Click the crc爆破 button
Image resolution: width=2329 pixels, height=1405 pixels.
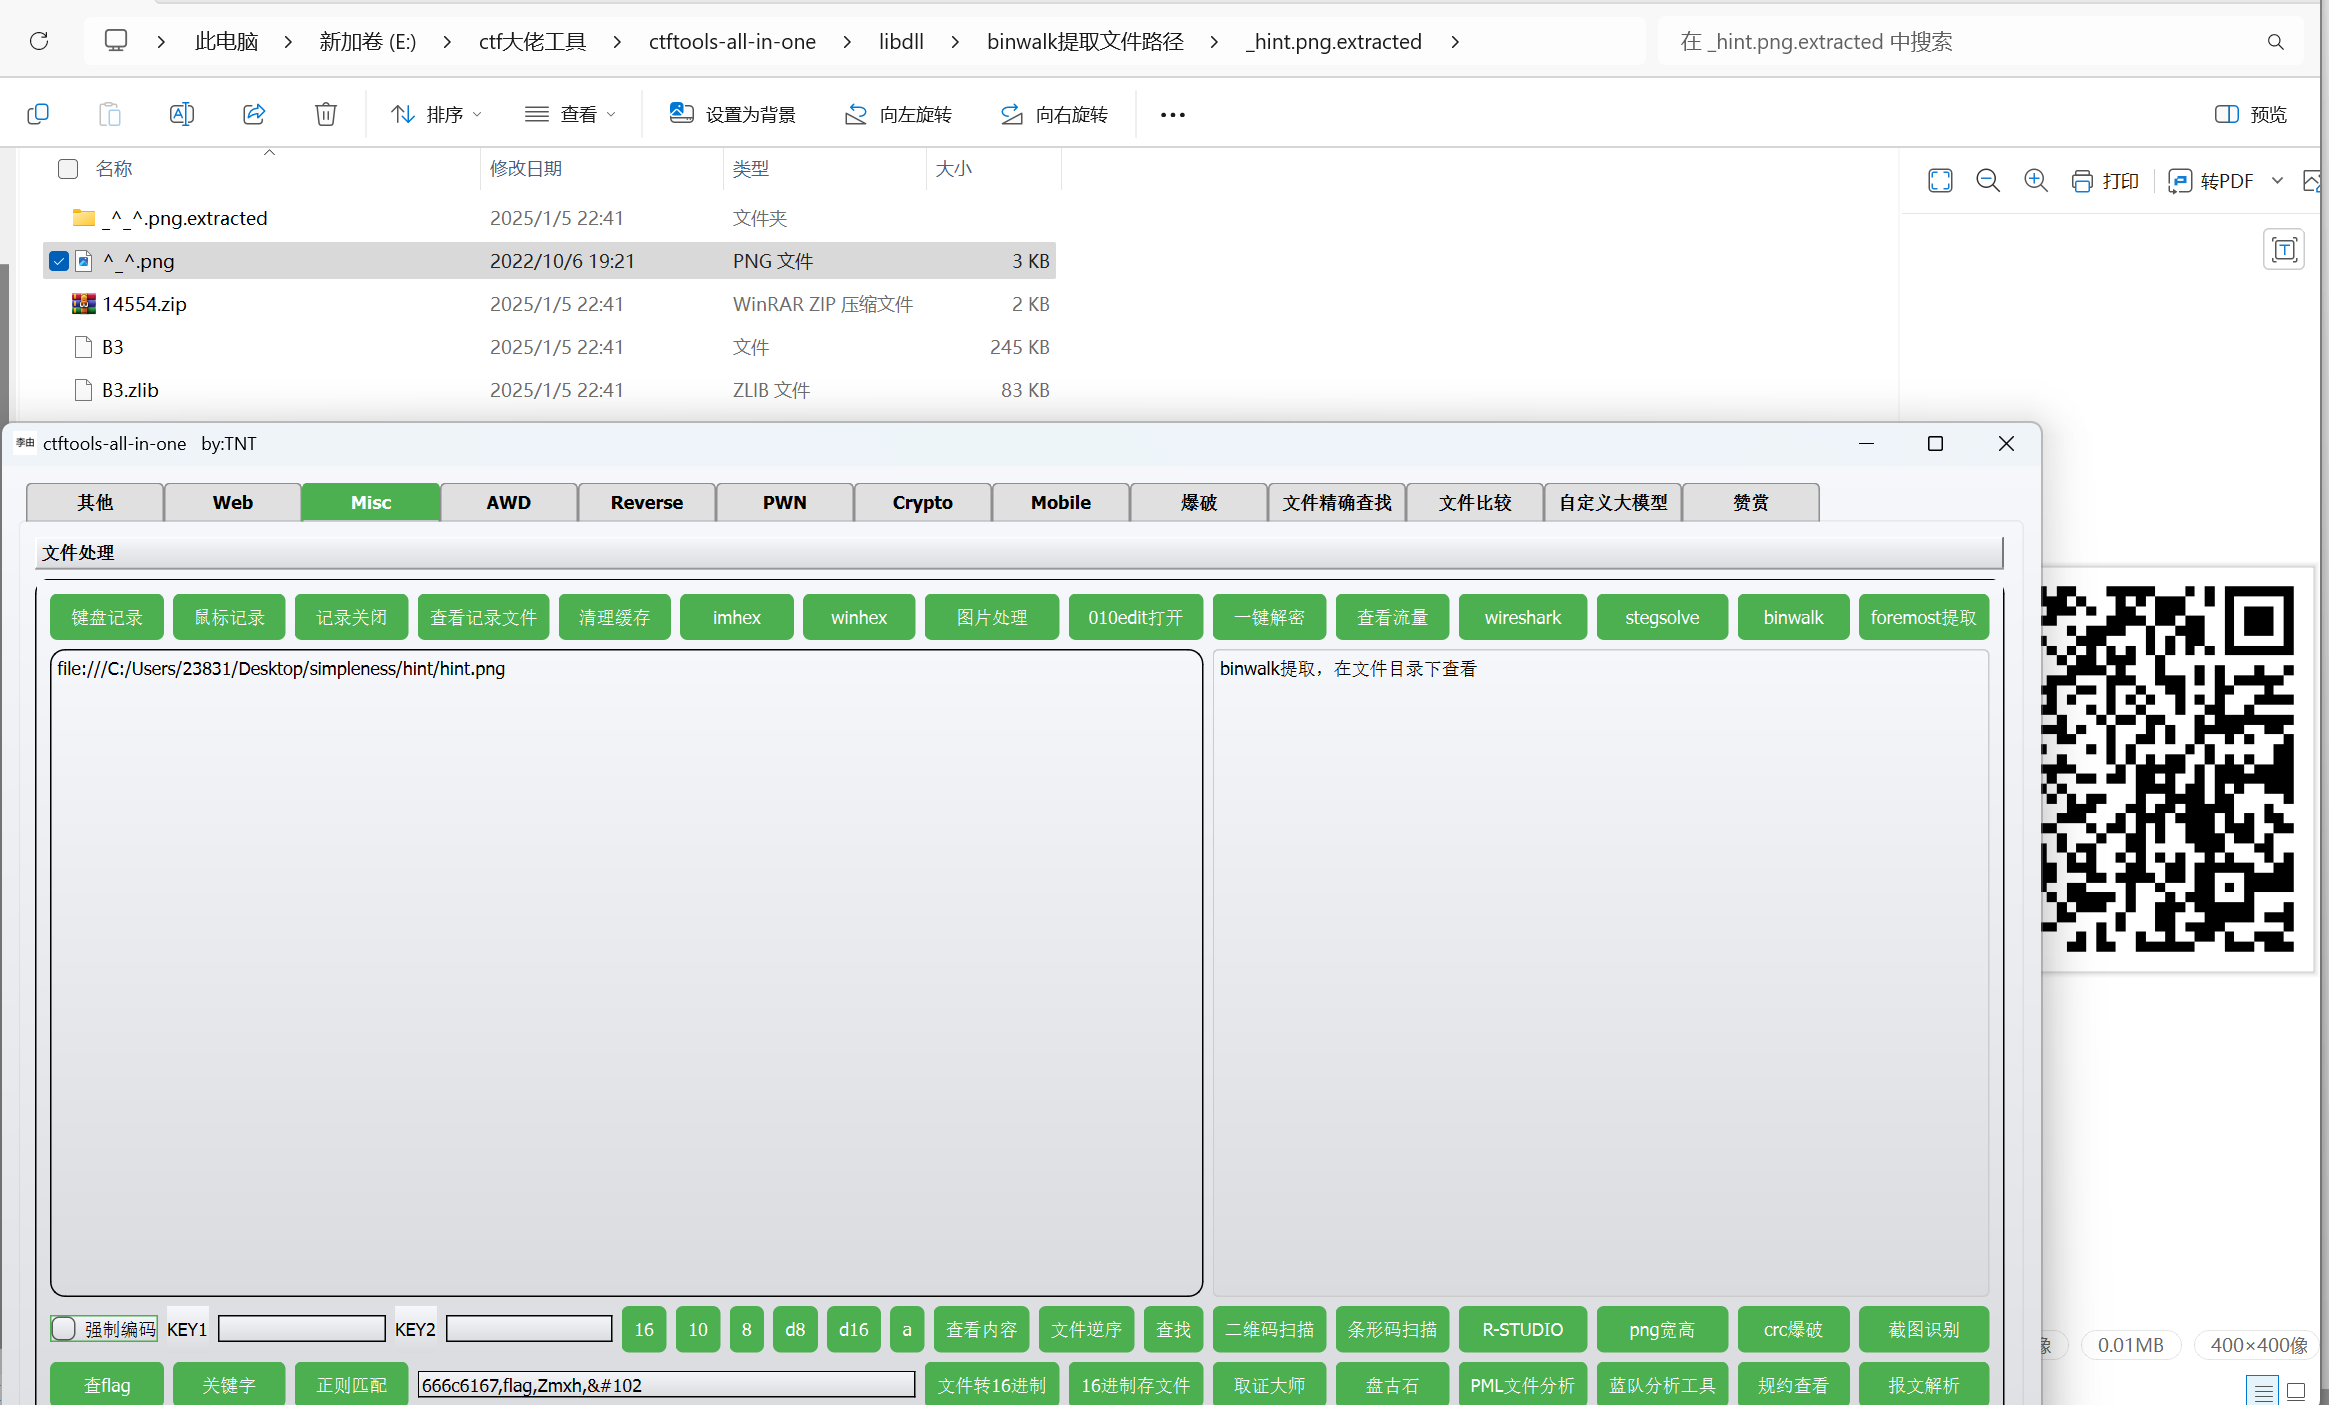1793,1329
